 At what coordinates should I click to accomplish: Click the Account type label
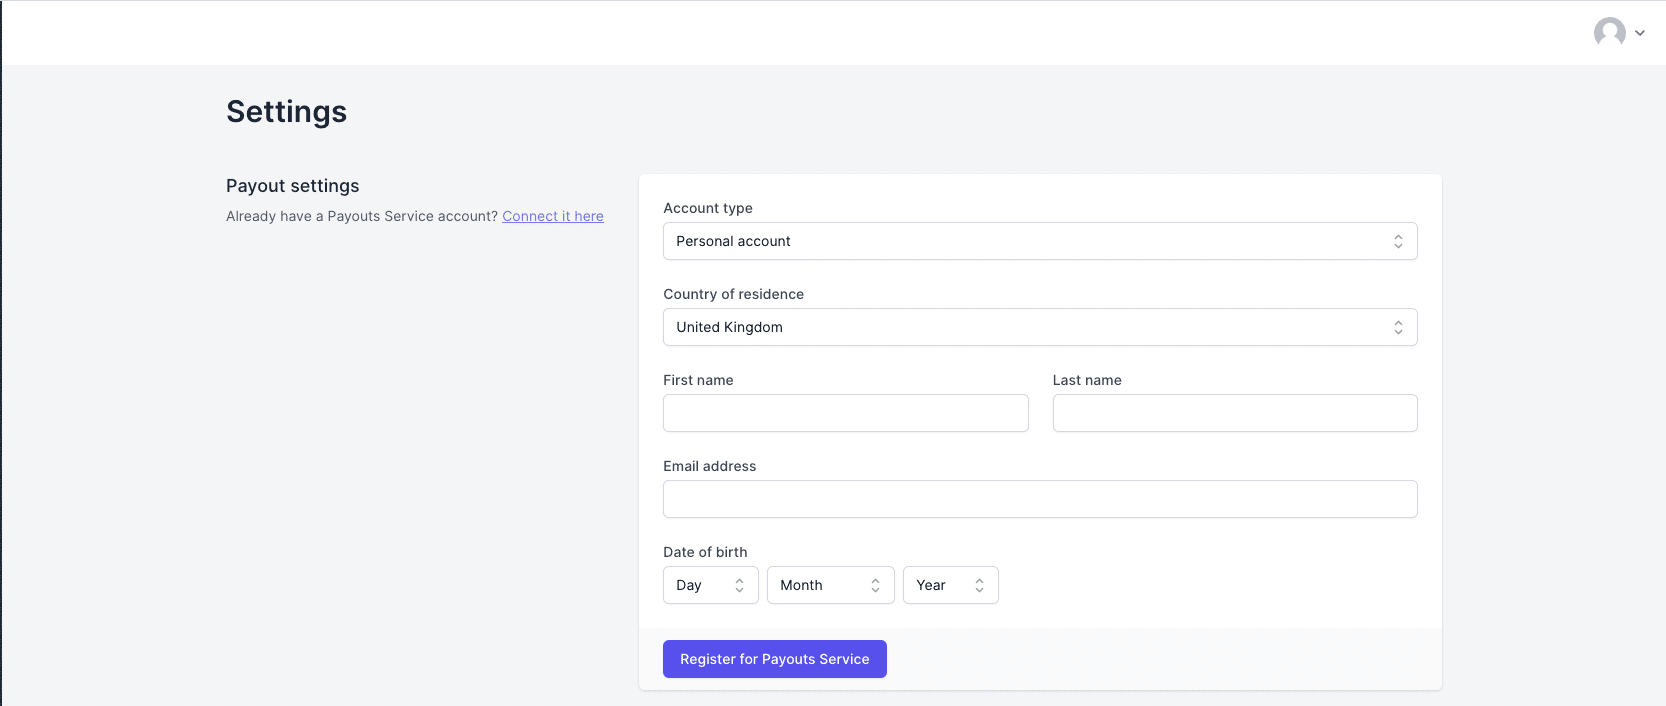tap(708, 208)
